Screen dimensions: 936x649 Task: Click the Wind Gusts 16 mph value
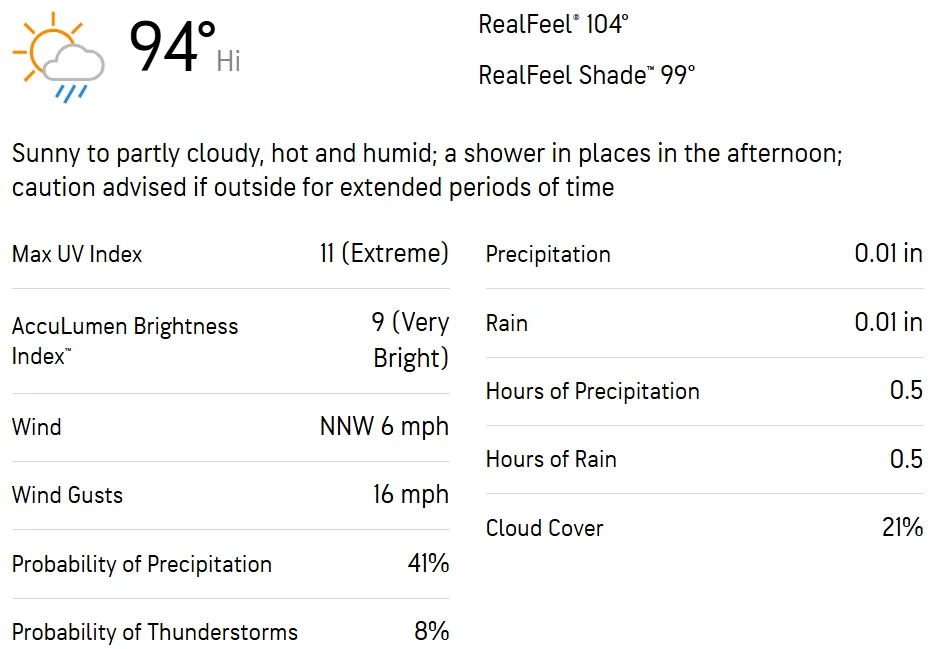(411, 494)
